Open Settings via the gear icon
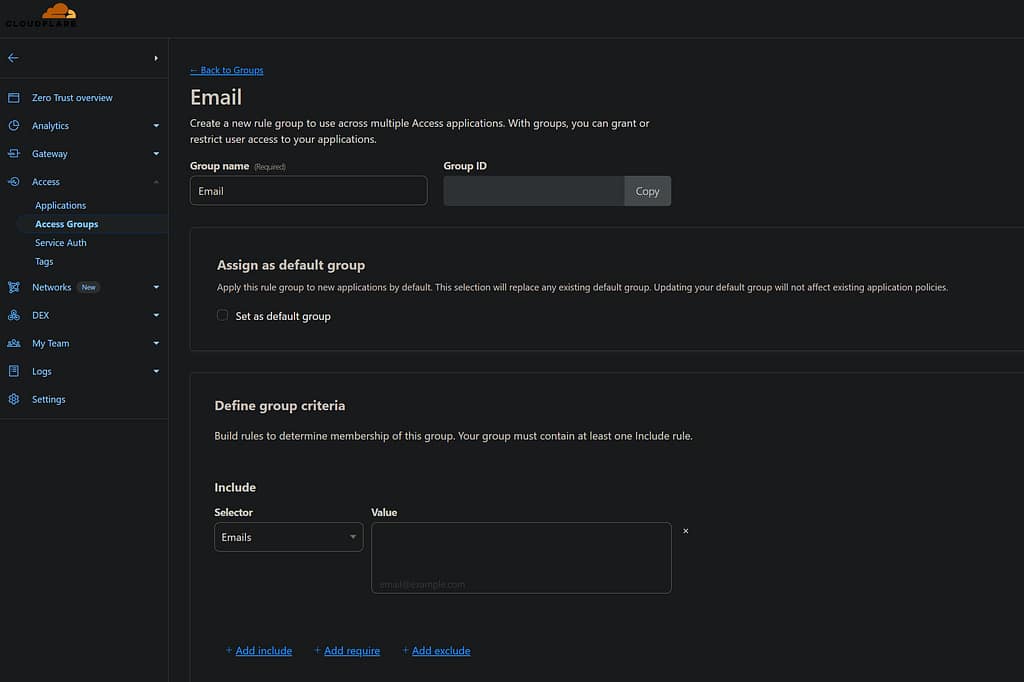 click(x=13, y=399)
